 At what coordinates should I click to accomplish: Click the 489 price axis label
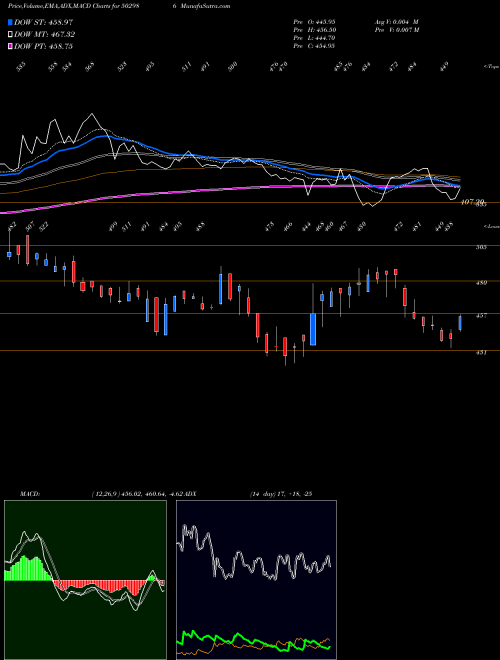481,283
